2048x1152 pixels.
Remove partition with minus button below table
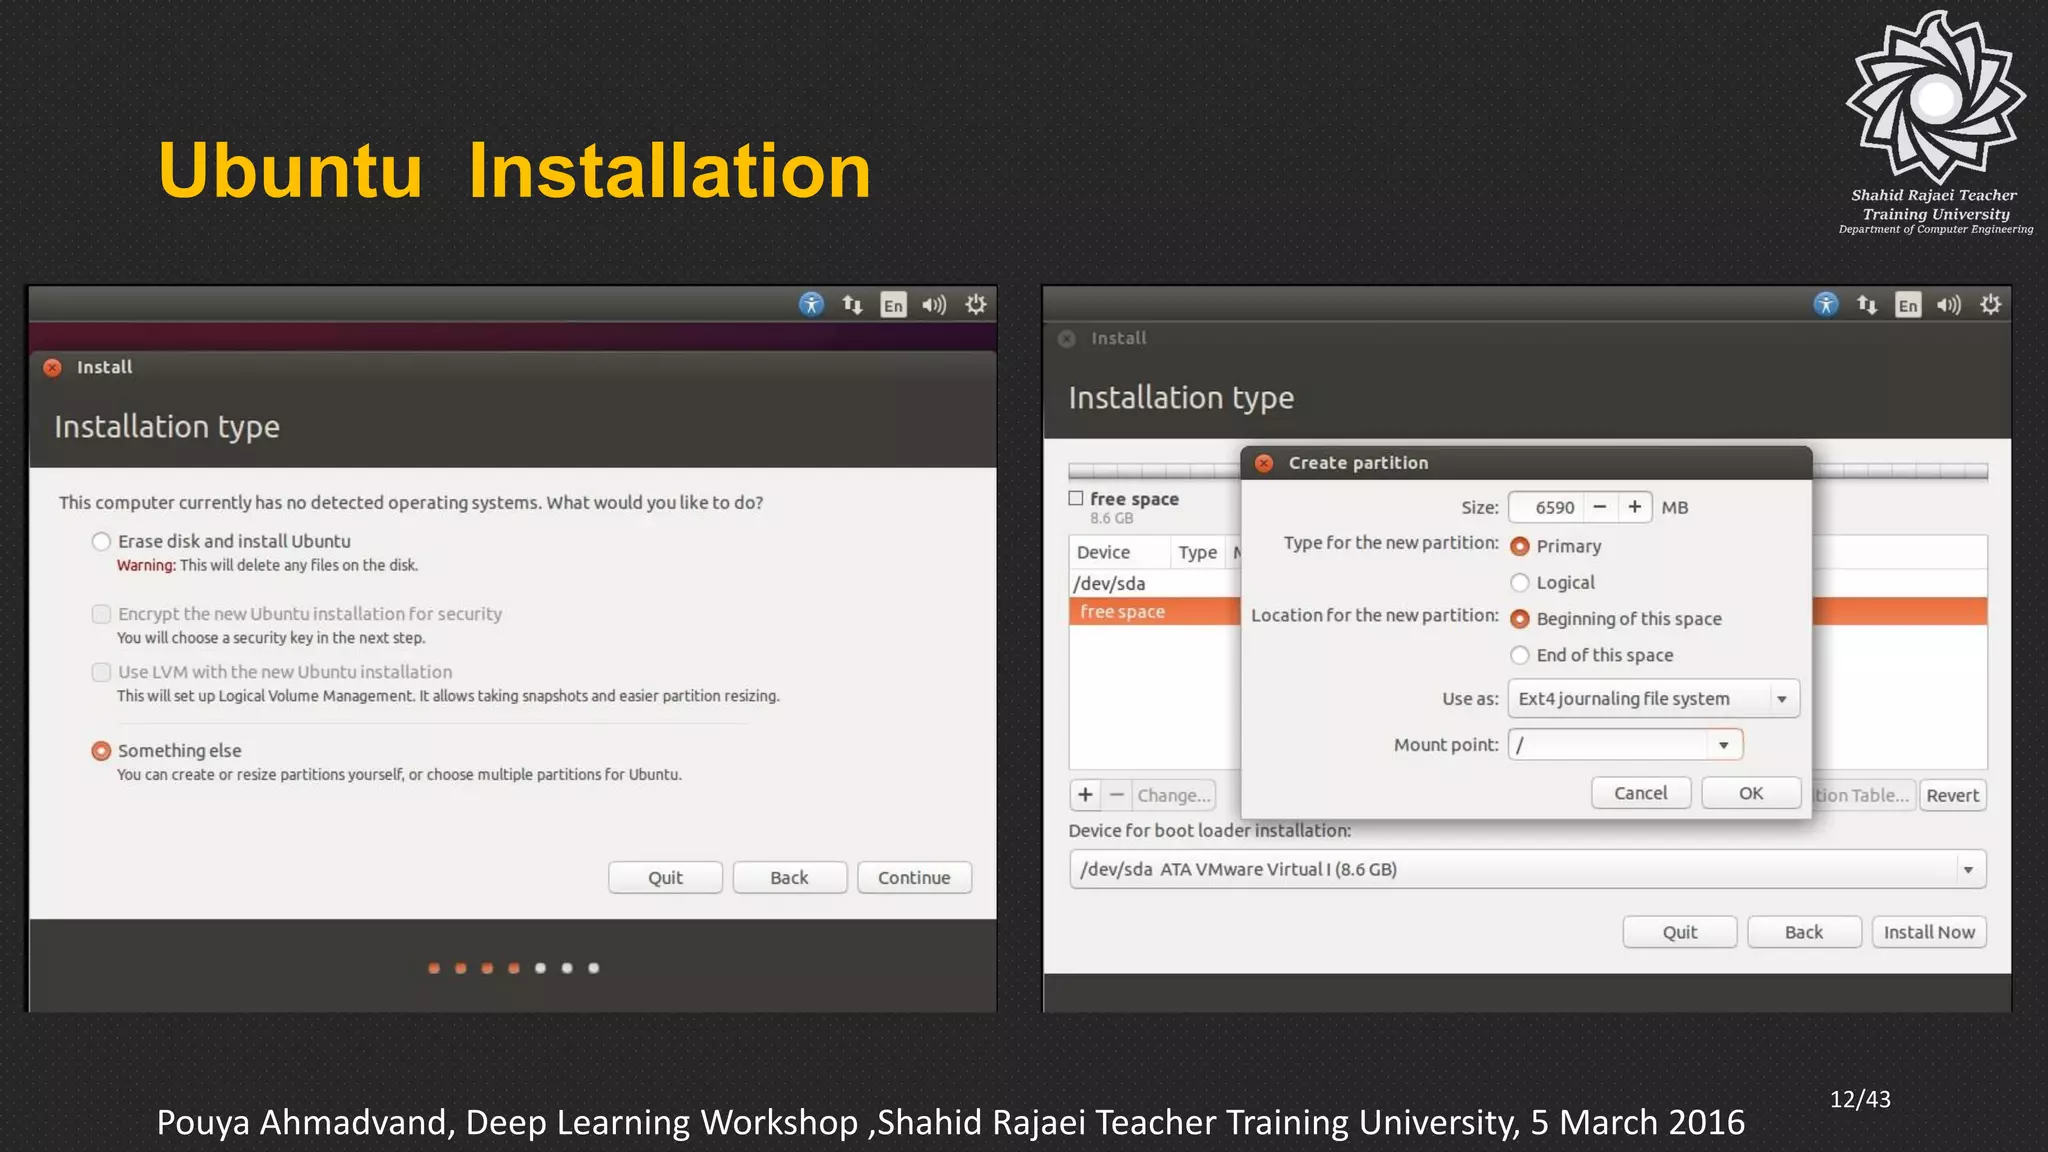pos(1117,795)
